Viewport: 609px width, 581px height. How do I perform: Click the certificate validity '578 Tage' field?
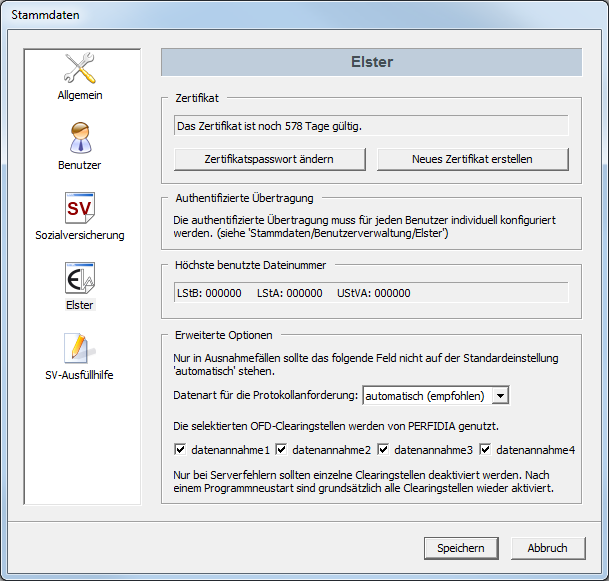coord(371,125)
